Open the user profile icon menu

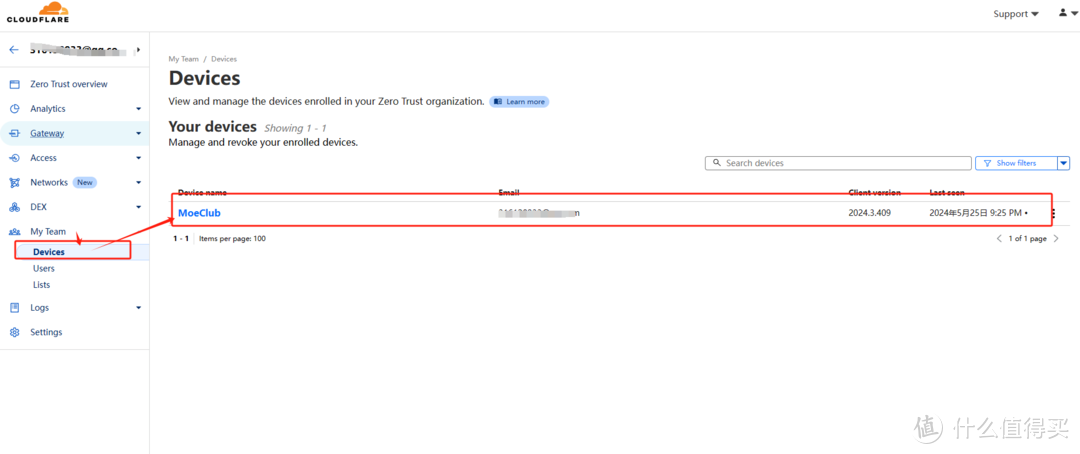pyautogui.click(x=1067, y=12)
